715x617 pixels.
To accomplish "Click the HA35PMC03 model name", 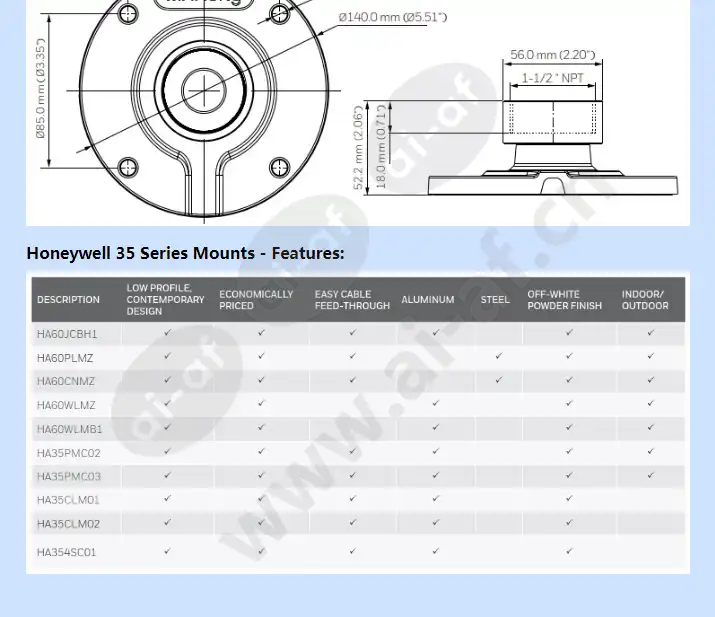I will 69,477.
